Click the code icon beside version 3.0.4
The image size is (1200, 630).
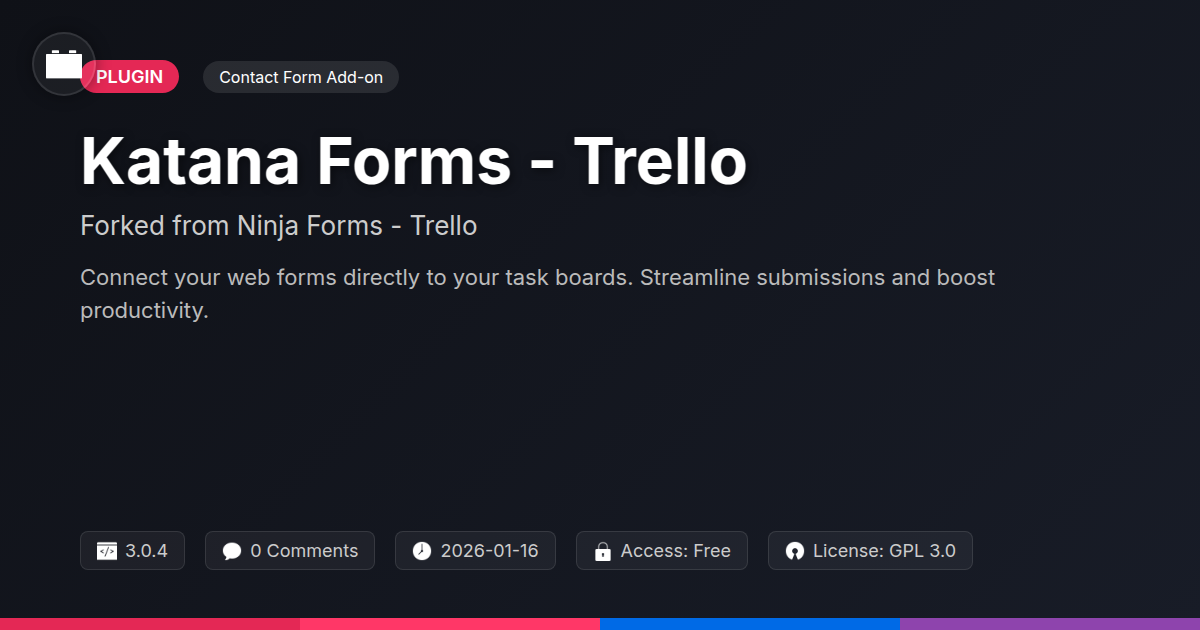pyautogui.click(x=107, y=551)
